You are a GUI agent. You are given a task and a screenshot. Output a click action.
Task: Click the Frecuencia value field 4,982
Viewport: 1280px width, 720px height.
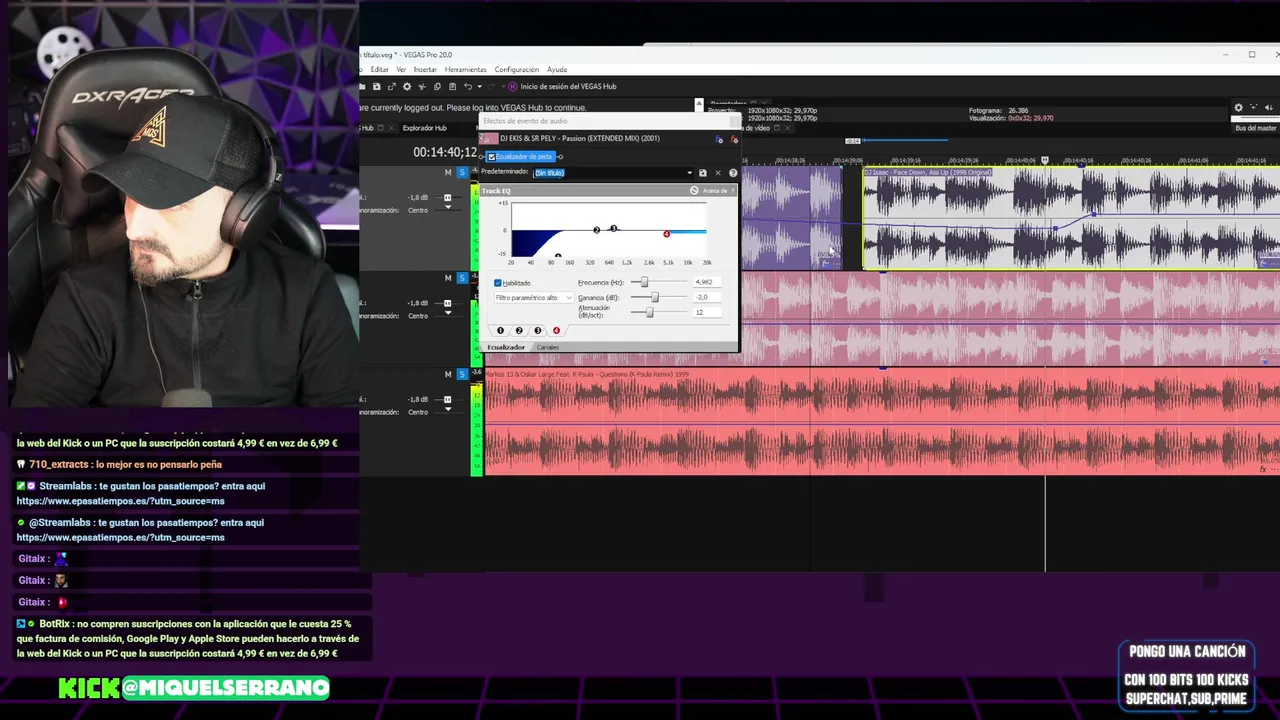tap(707, 282)
